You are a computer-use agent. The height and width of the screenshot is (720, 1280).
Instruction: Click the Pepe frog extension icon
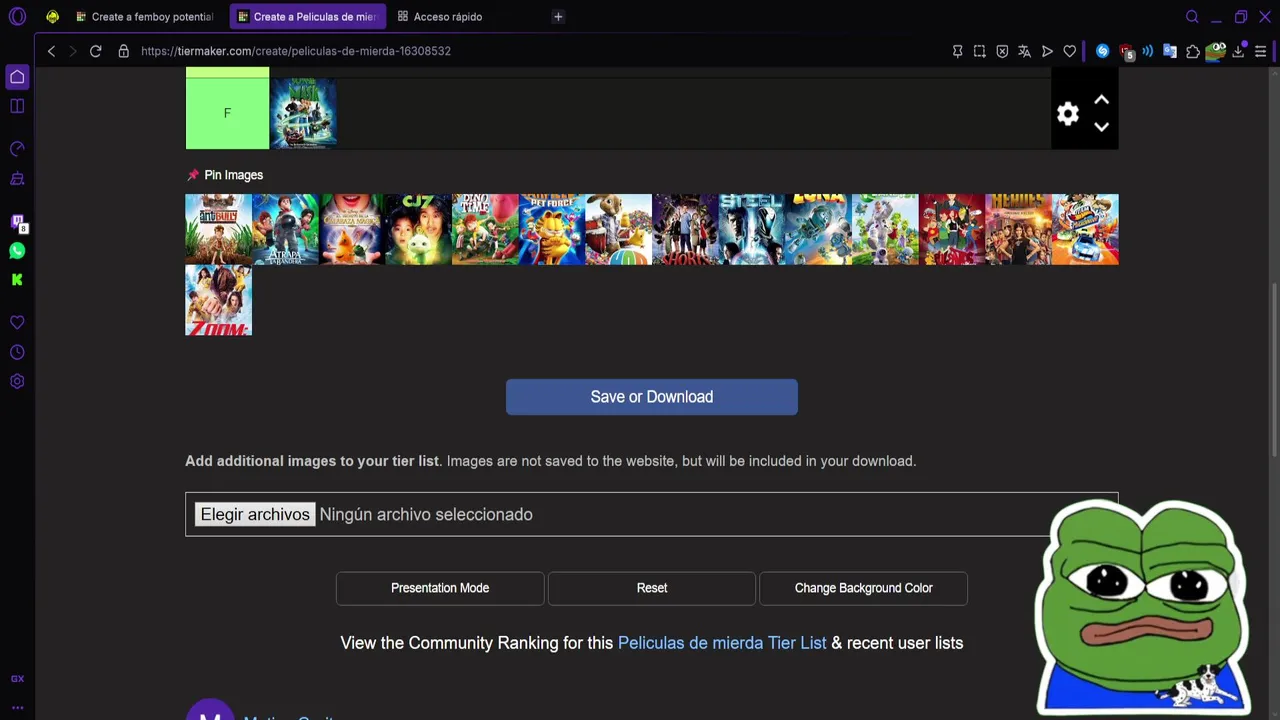tap(1216, 50)
